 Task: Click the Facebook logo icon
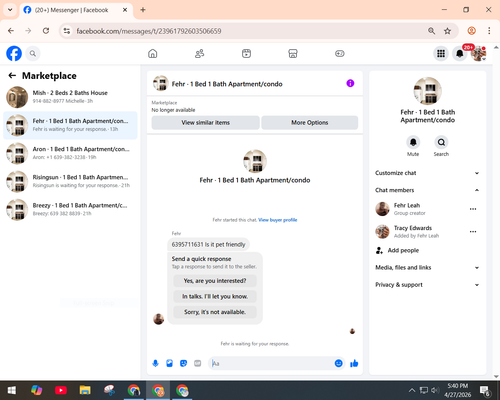14,53
